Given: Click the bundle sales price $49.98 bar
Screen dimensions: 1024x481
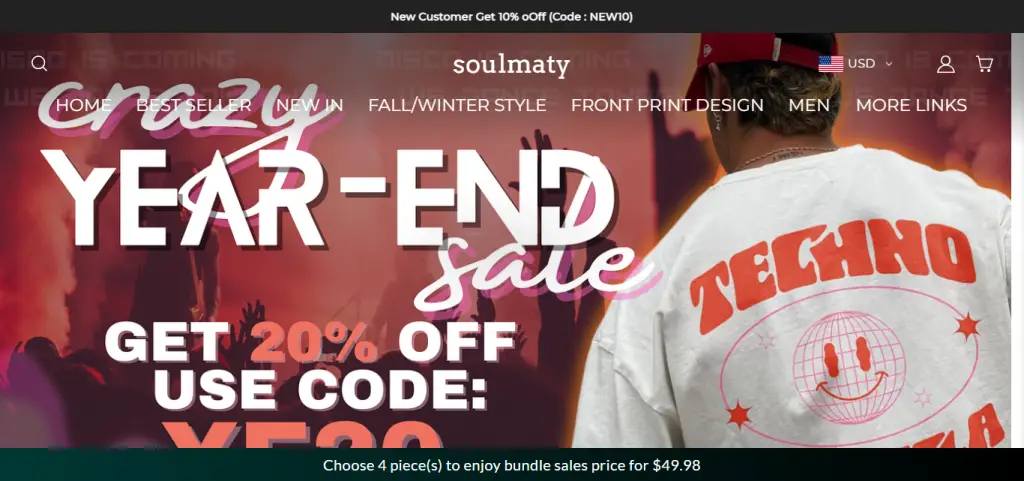Looking at the screenshot, I should point(511,465).
